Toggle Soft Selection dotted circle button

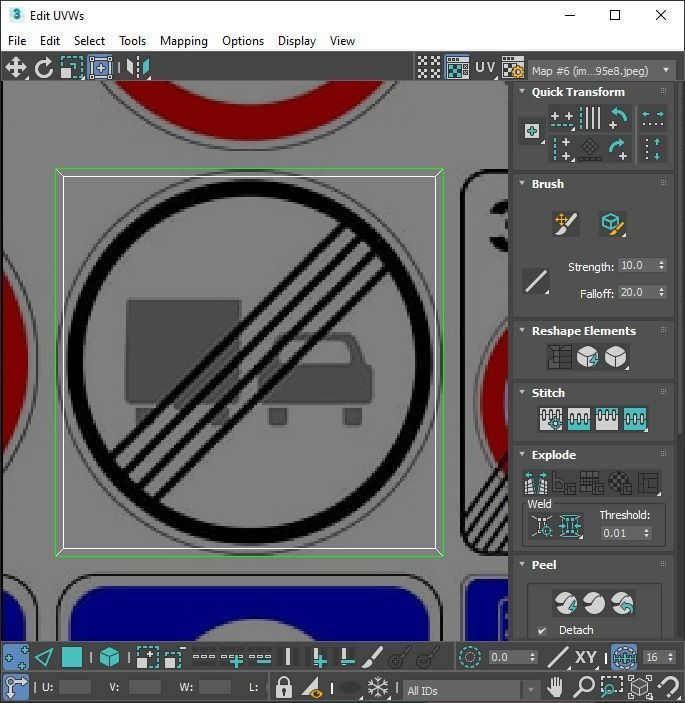[x=469, y=657]
